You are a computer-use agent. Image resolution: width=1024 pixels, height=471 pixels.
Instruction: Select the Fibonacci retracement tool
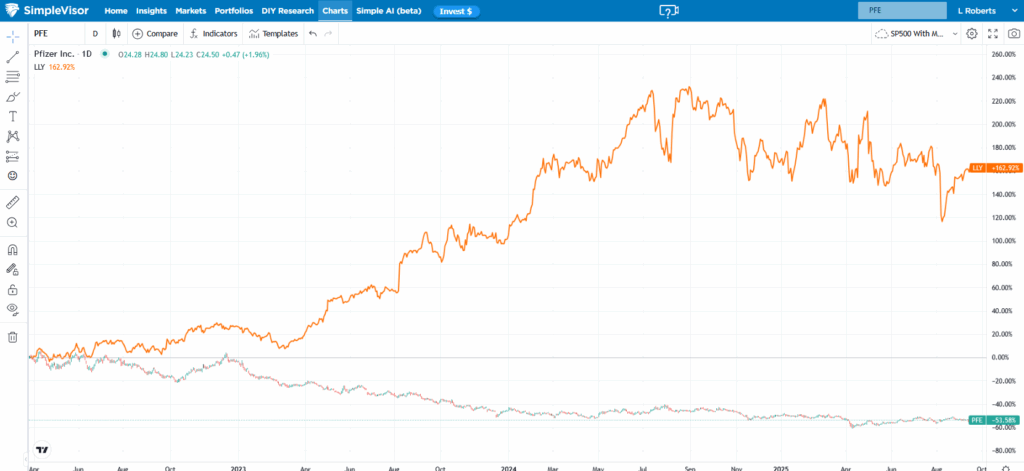pos(13,76)
